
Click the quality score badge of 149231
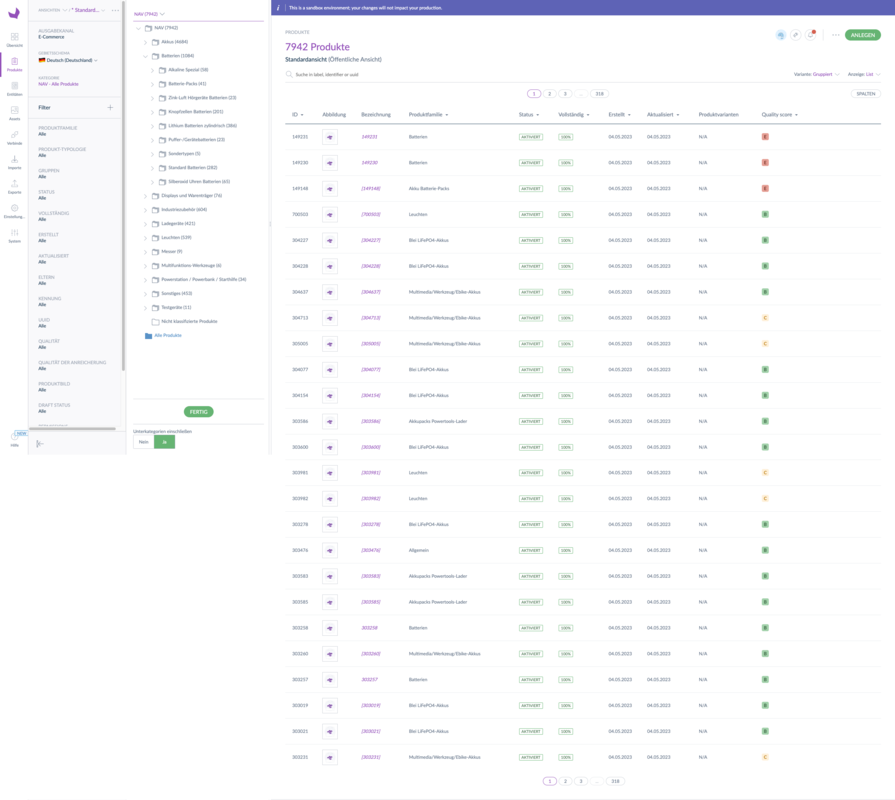[x=765, y=137]
